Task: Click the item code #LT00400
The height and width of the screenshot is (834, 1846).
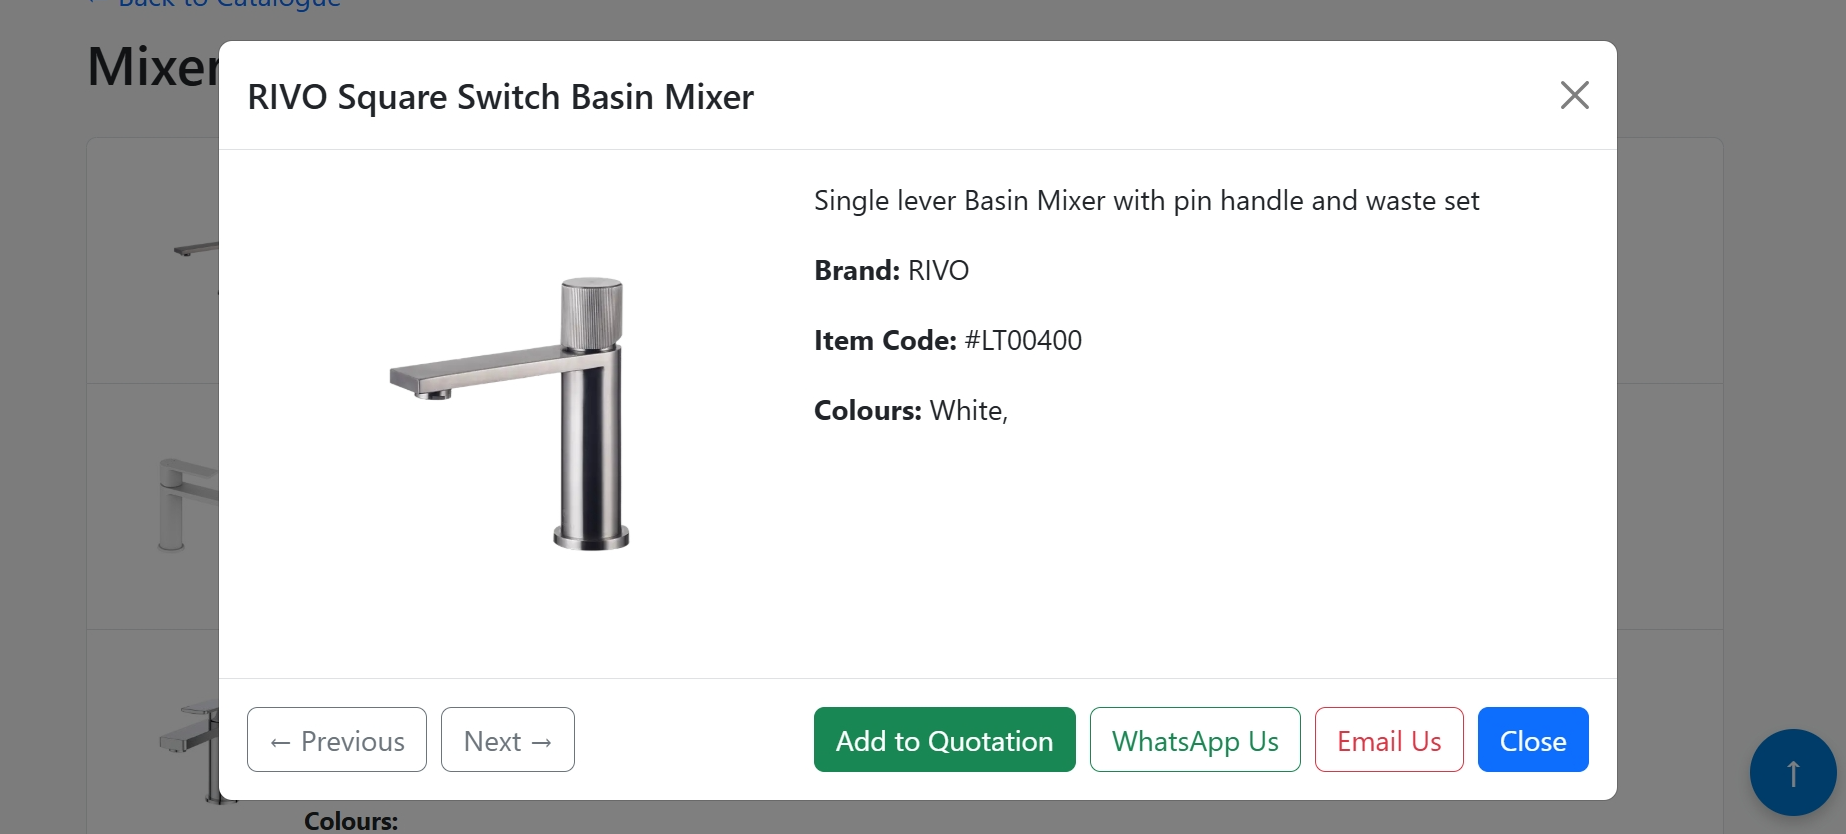Action: coord(1022,341)
